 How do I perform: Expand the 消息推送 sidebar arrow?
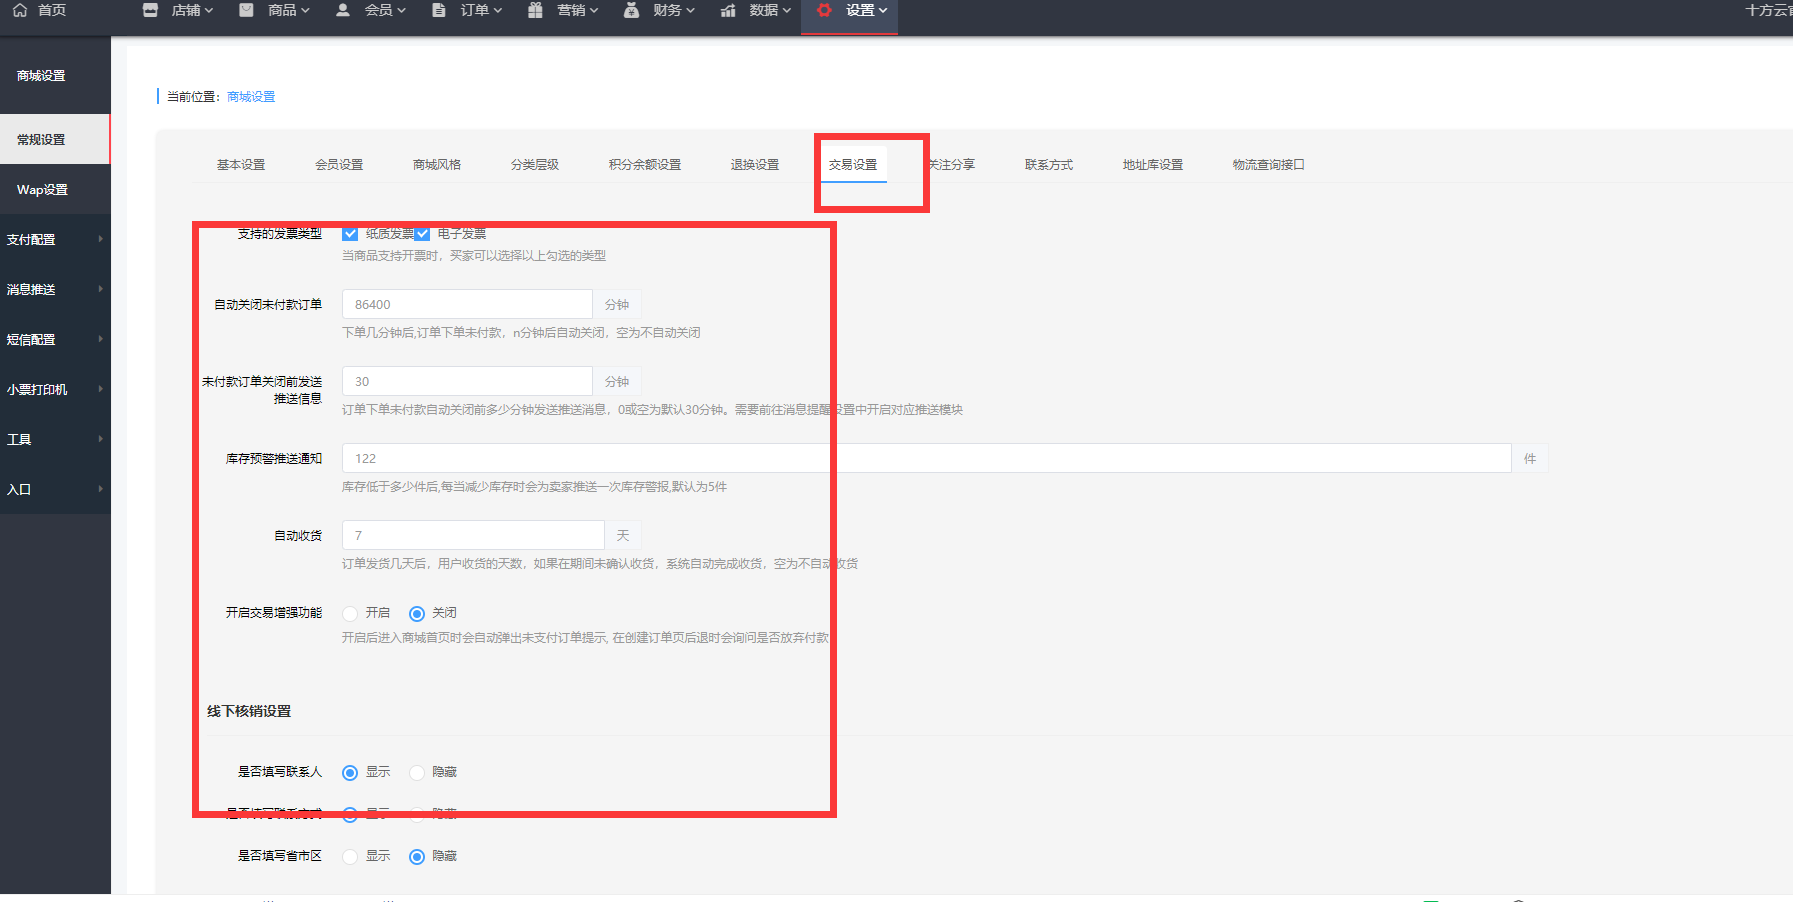point(100,289)
